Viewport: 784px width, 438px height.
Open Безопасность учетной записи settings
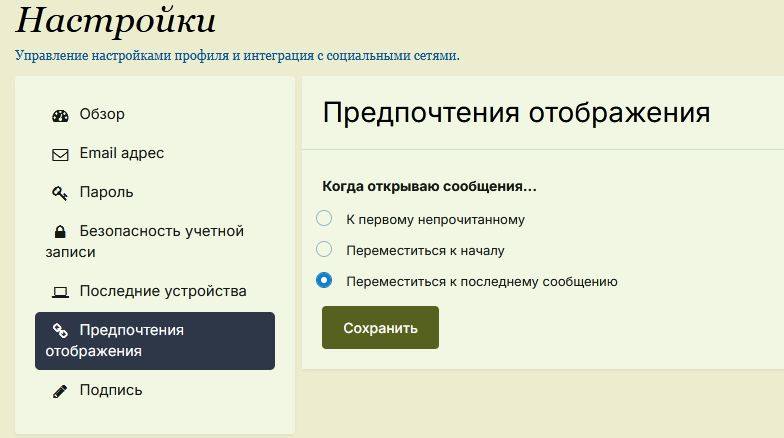coord(160,231)
